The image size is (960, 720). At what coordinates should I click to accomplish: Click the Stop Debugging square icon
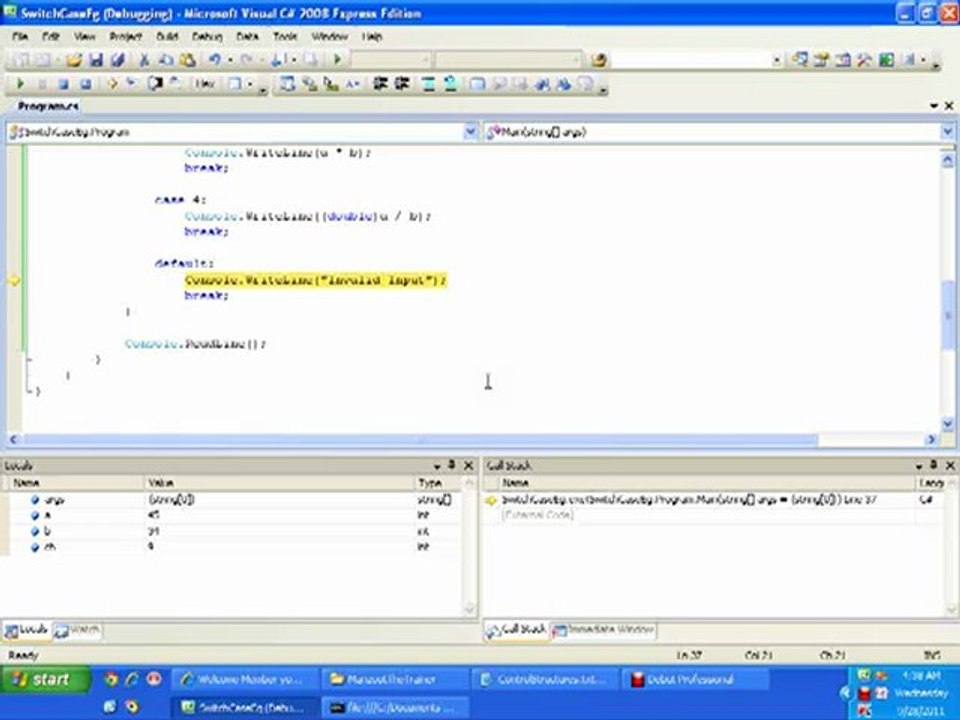click(63, 85)
